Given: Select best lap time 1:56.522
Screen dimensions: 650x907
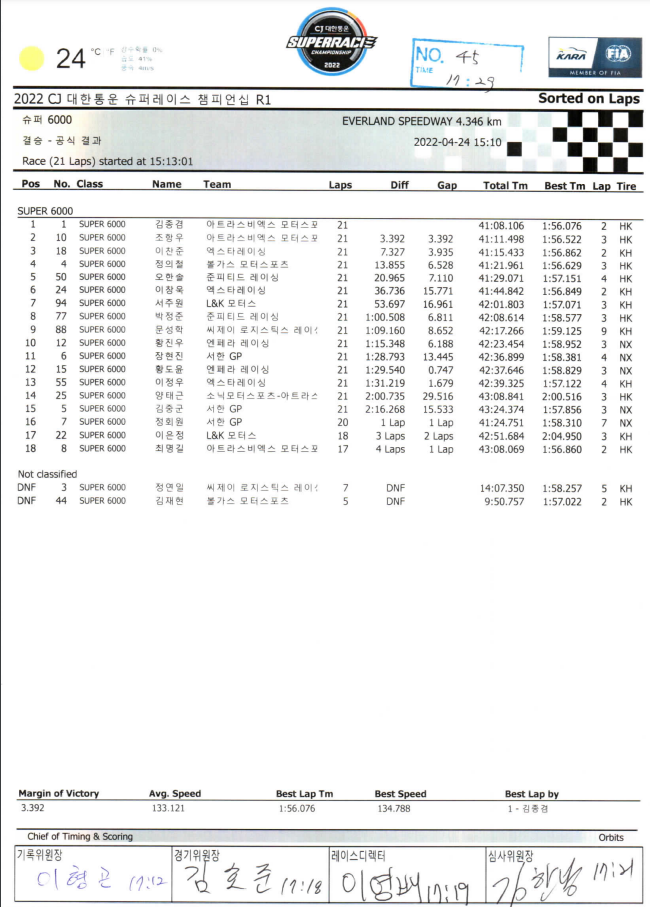Looking at the screenshot, I should coord(562,239).
